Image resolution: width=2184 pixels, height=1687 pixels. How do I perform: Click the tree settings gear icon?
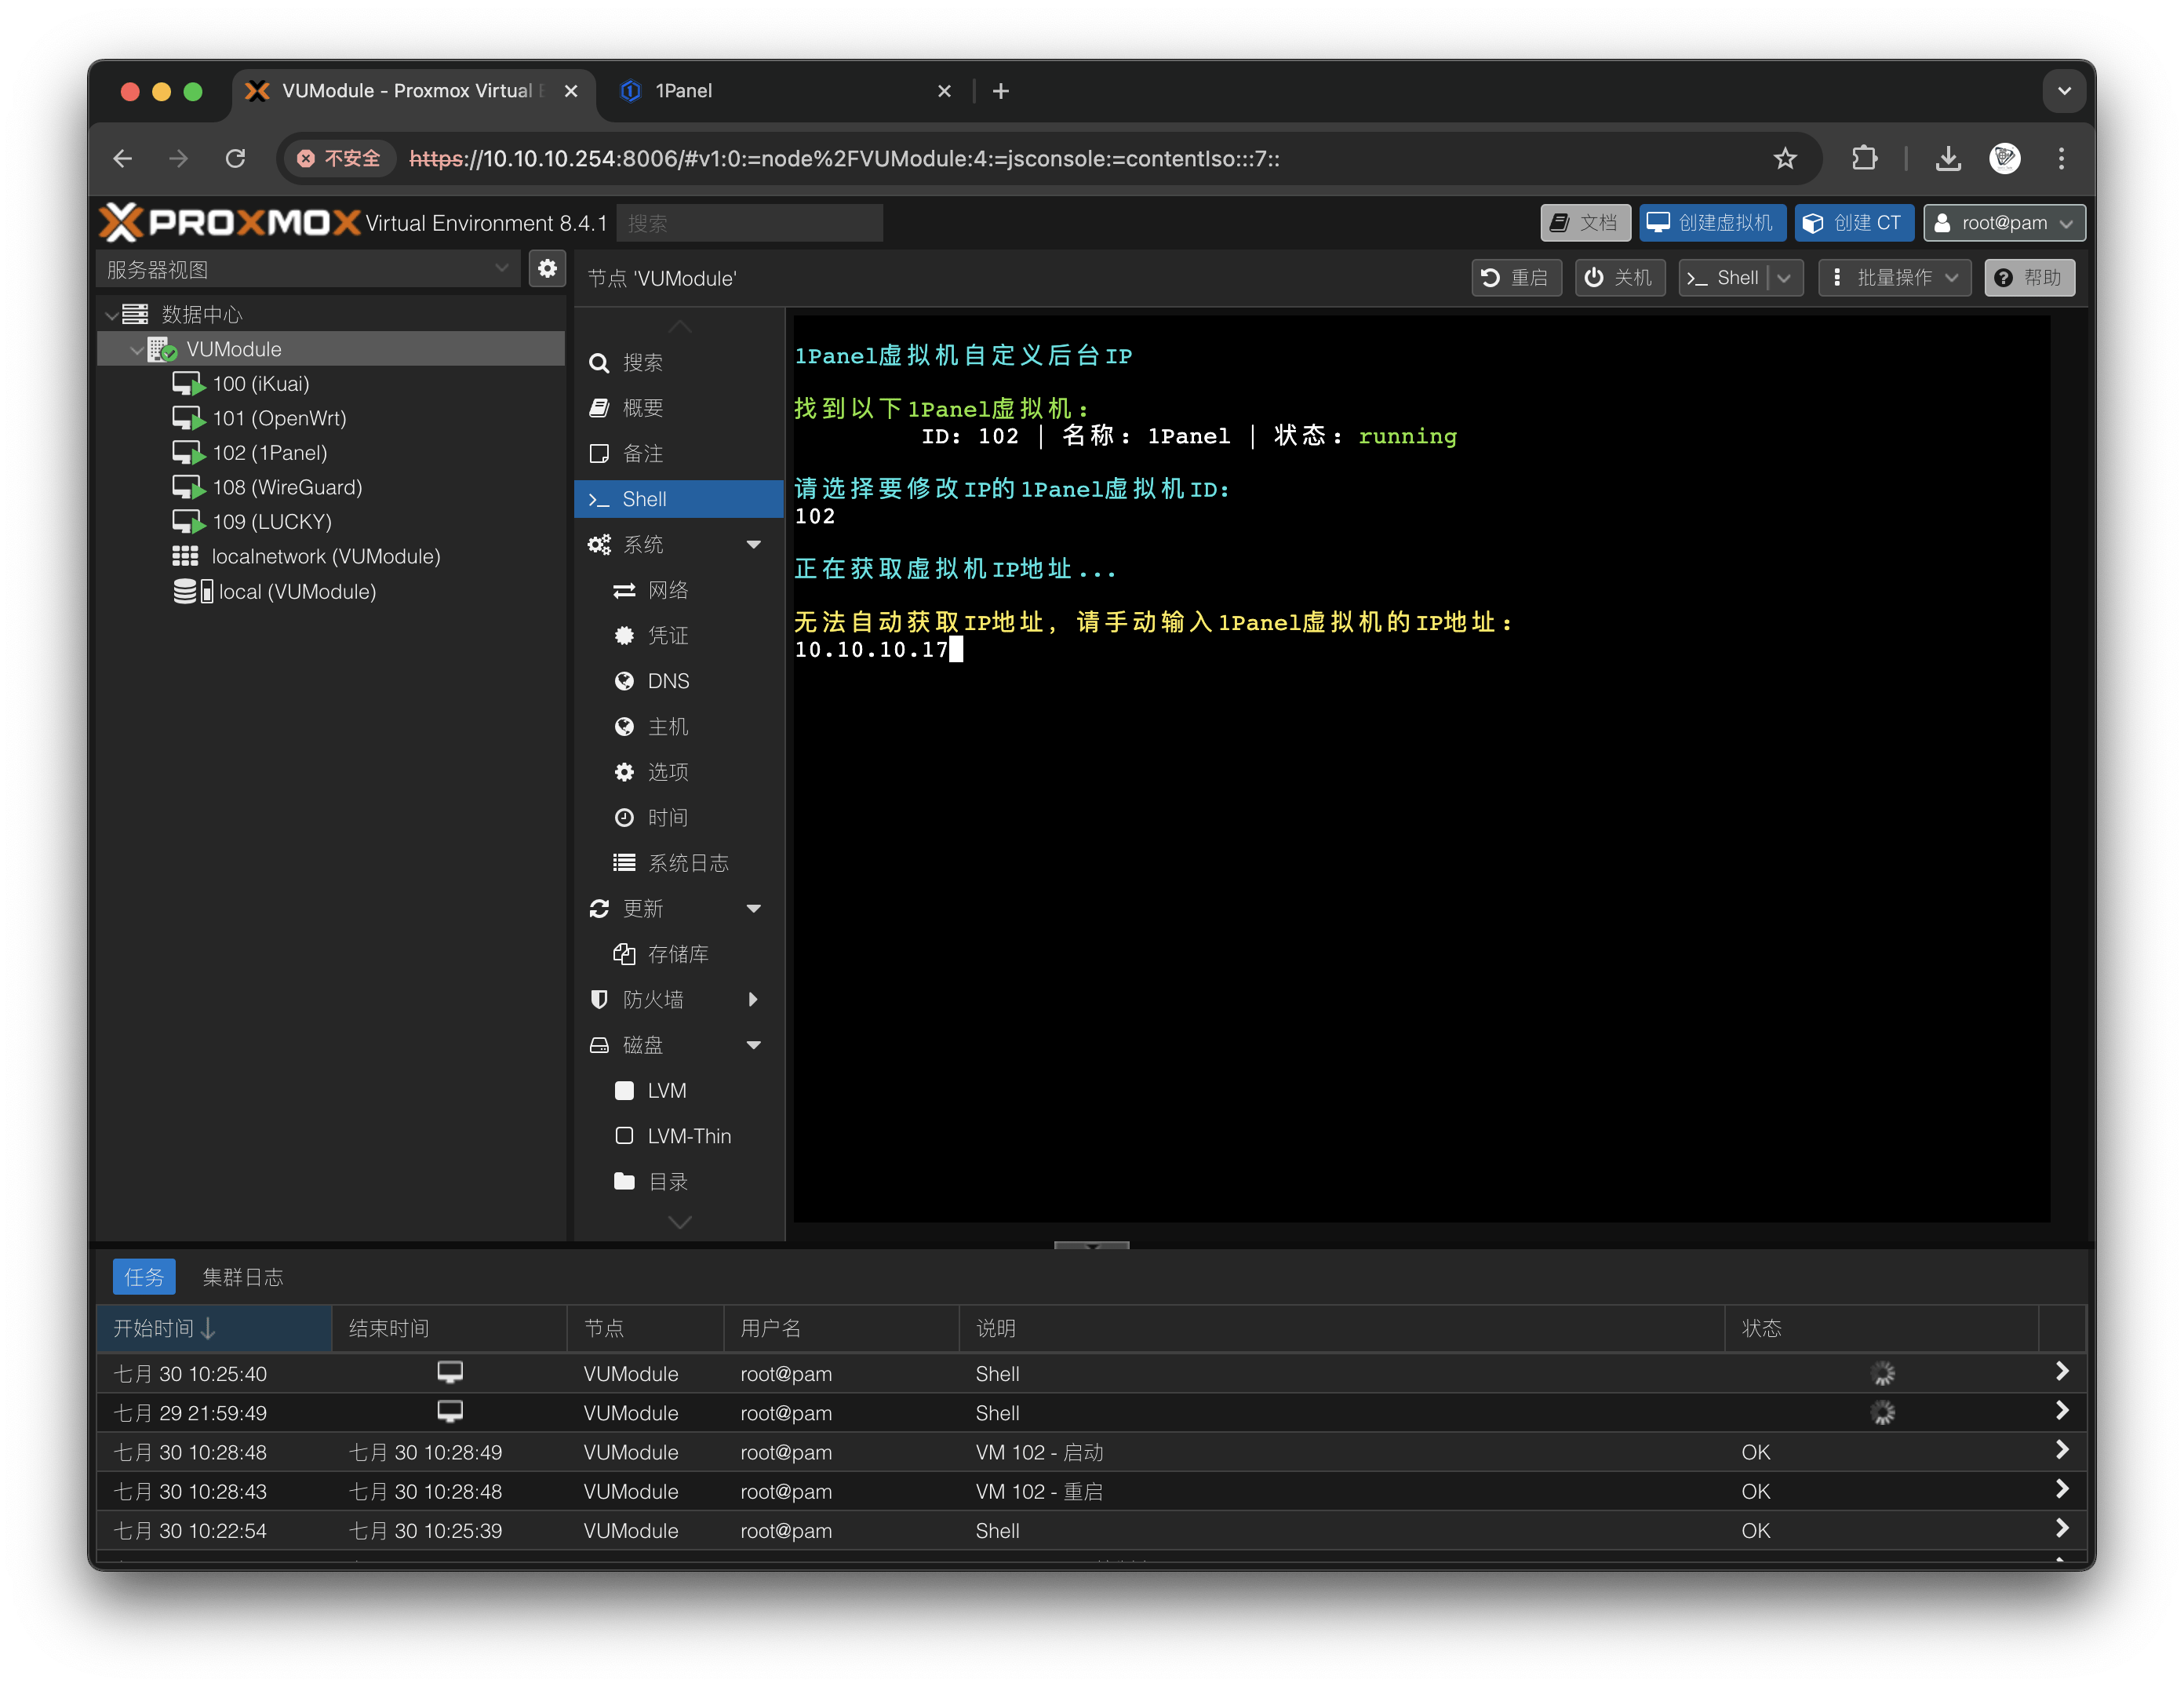(x=547, y=269)
